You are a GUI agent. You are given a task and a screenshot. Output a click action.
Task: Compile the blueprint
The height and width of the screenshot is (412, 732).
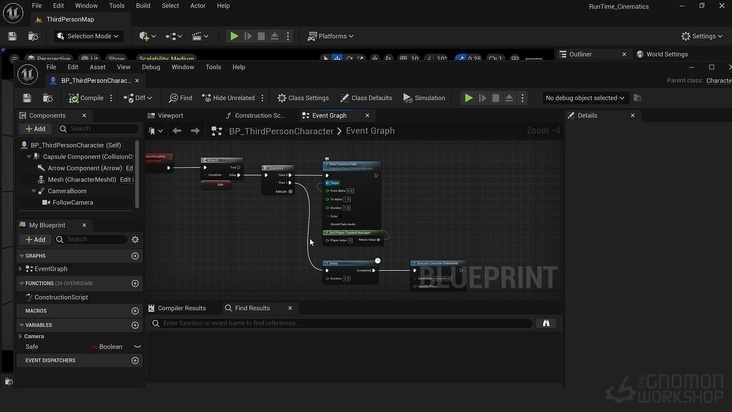click(86, 98)
